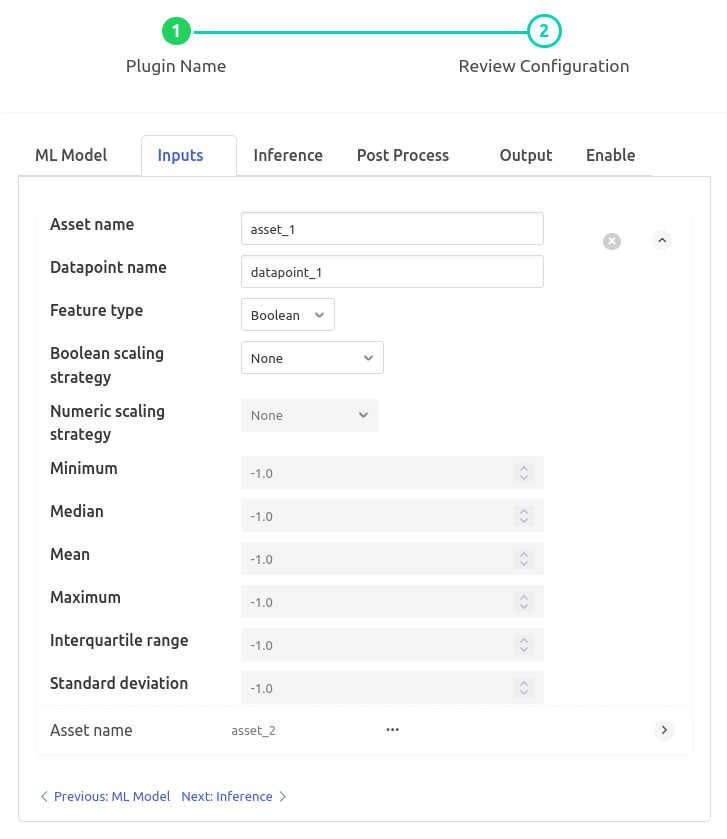Click the Asset name input field
This screenshot has height=839, width=727.
pyautogui.click(x=392, y=229)
